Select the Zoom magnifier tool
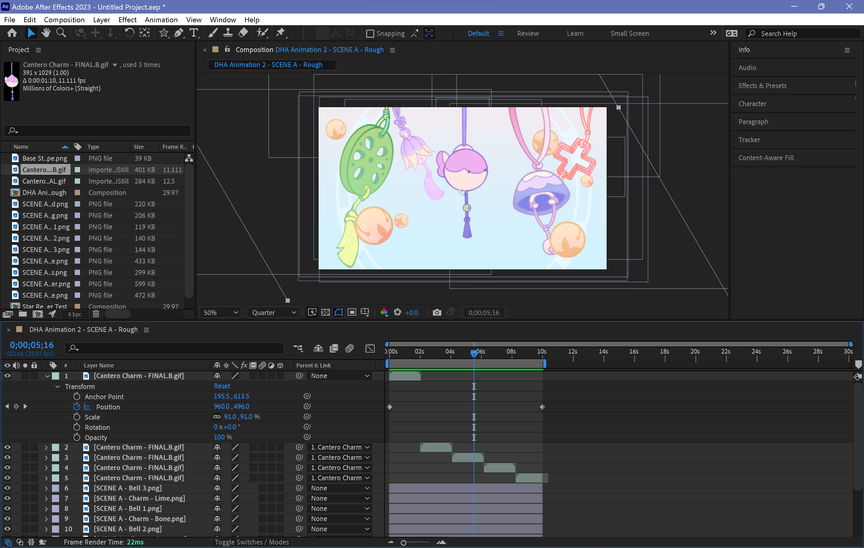864x548 pixels. pos(61,33)
